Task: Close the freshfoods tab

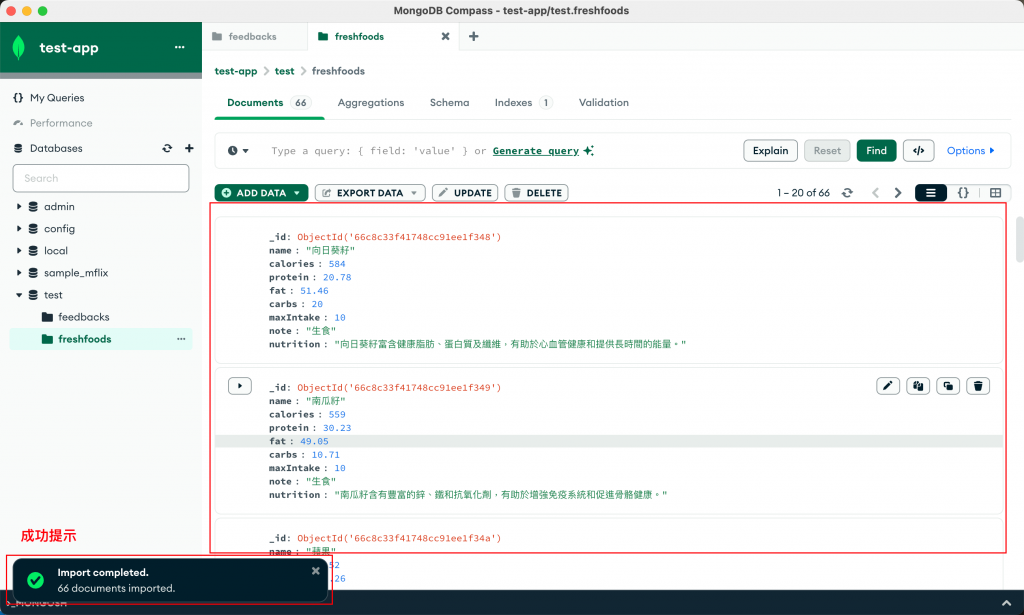Action: [445, 37]
